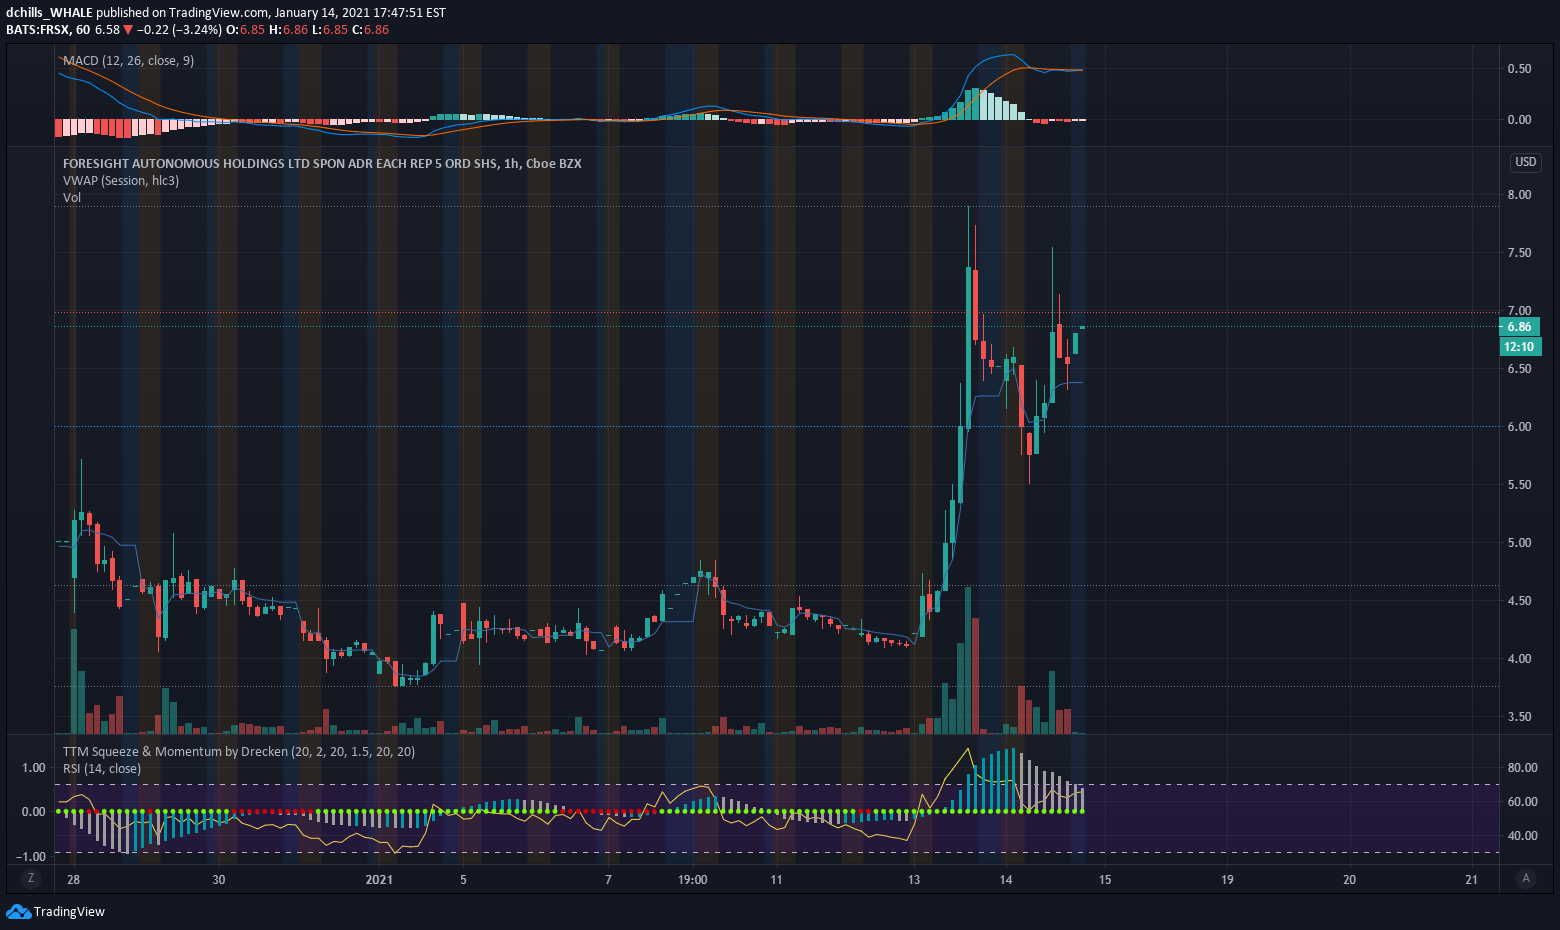
Task: Click the Z timezone button at bottom-left
Action: [31, 878]
